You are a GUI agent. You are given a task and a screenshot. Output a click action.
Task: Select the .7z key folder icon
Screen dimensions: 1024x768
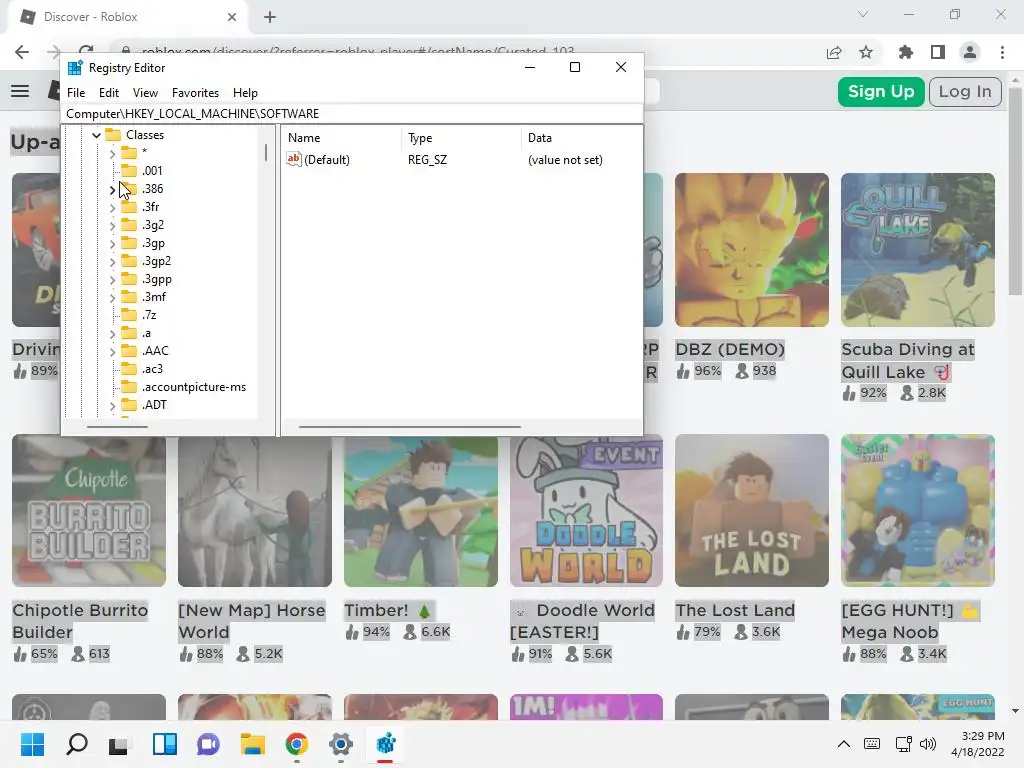click(129, 315)
